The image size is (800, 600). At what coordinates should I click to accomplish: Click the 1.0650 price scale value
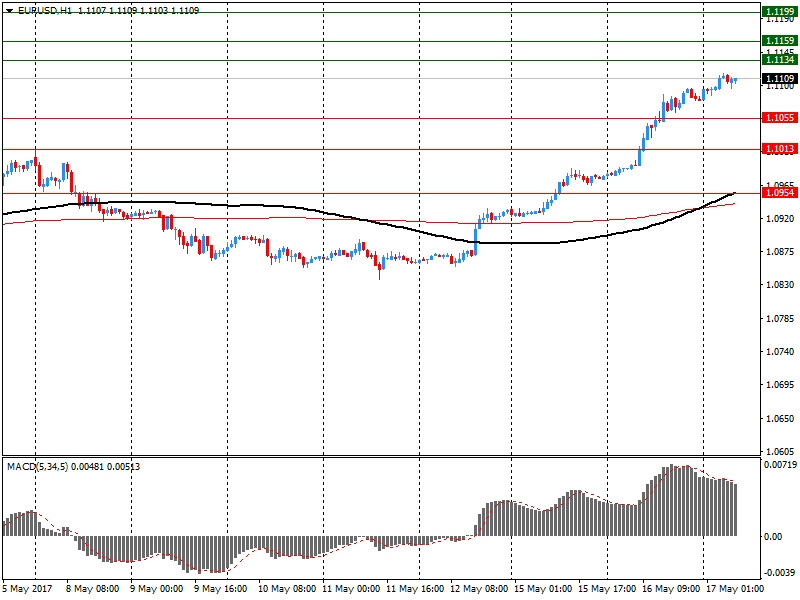[x=781, y=418]
